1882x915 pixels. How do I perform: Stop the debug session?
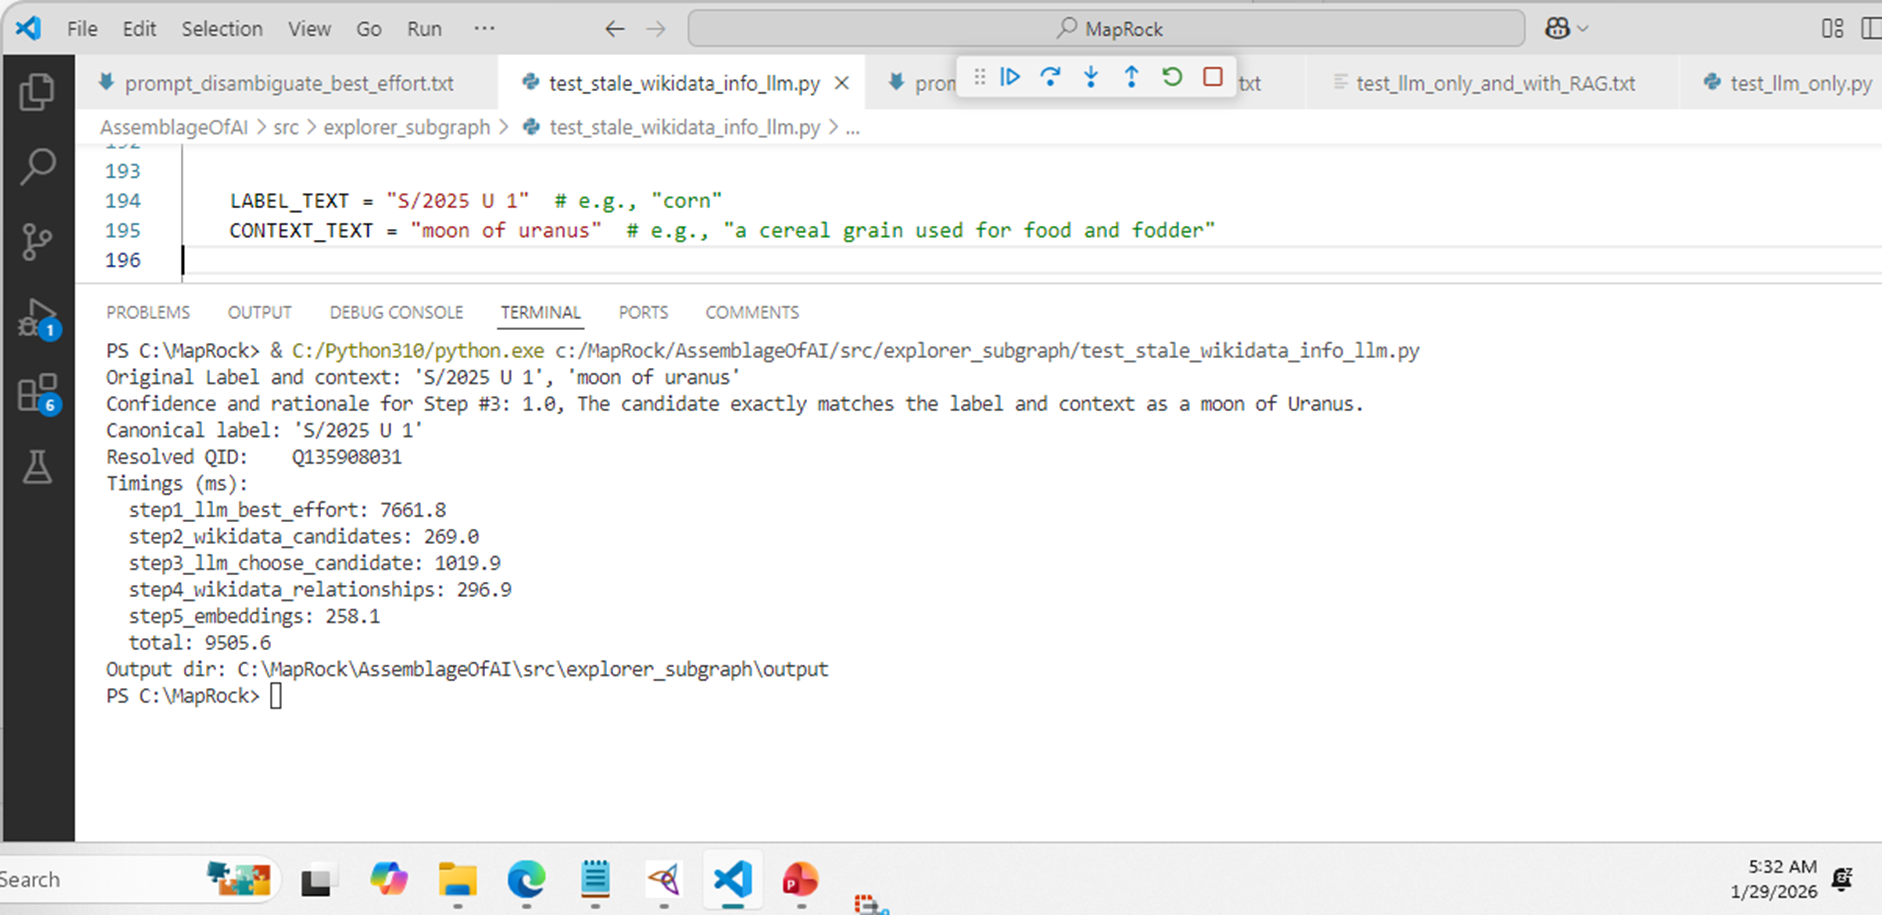point(1213,77)
